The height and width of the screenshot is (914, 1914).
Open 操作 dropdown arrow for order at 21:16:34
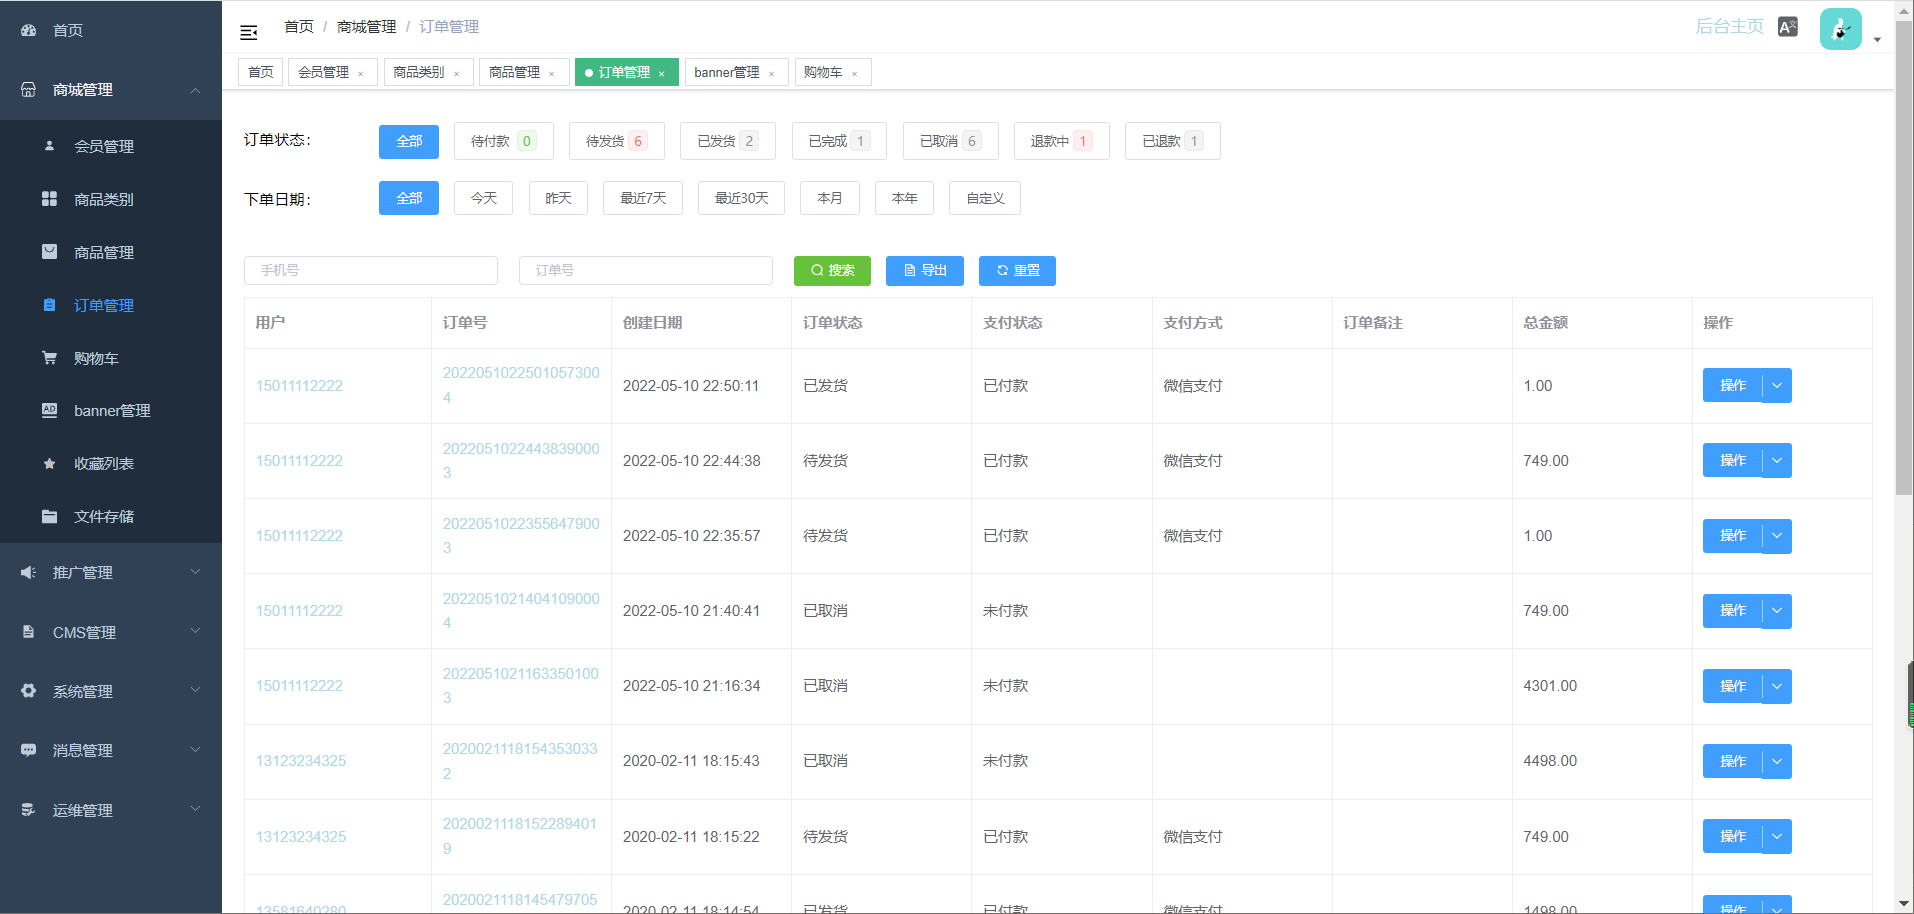tap(1777, 686)
